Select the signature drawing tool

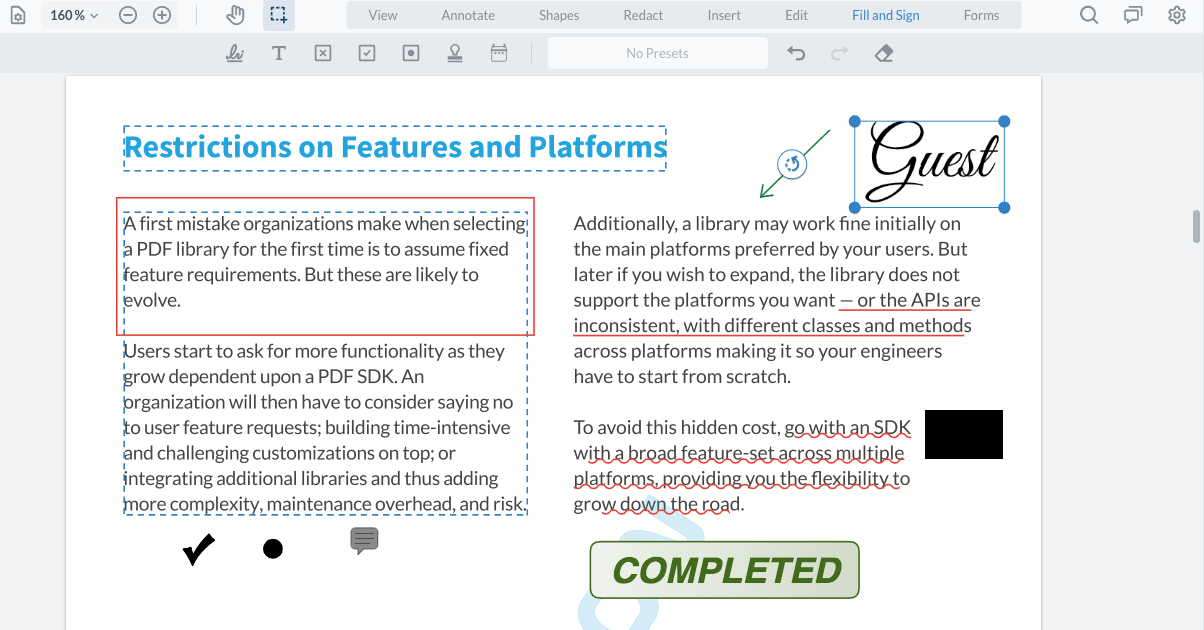pyautogui.click(x=234, y=52)
